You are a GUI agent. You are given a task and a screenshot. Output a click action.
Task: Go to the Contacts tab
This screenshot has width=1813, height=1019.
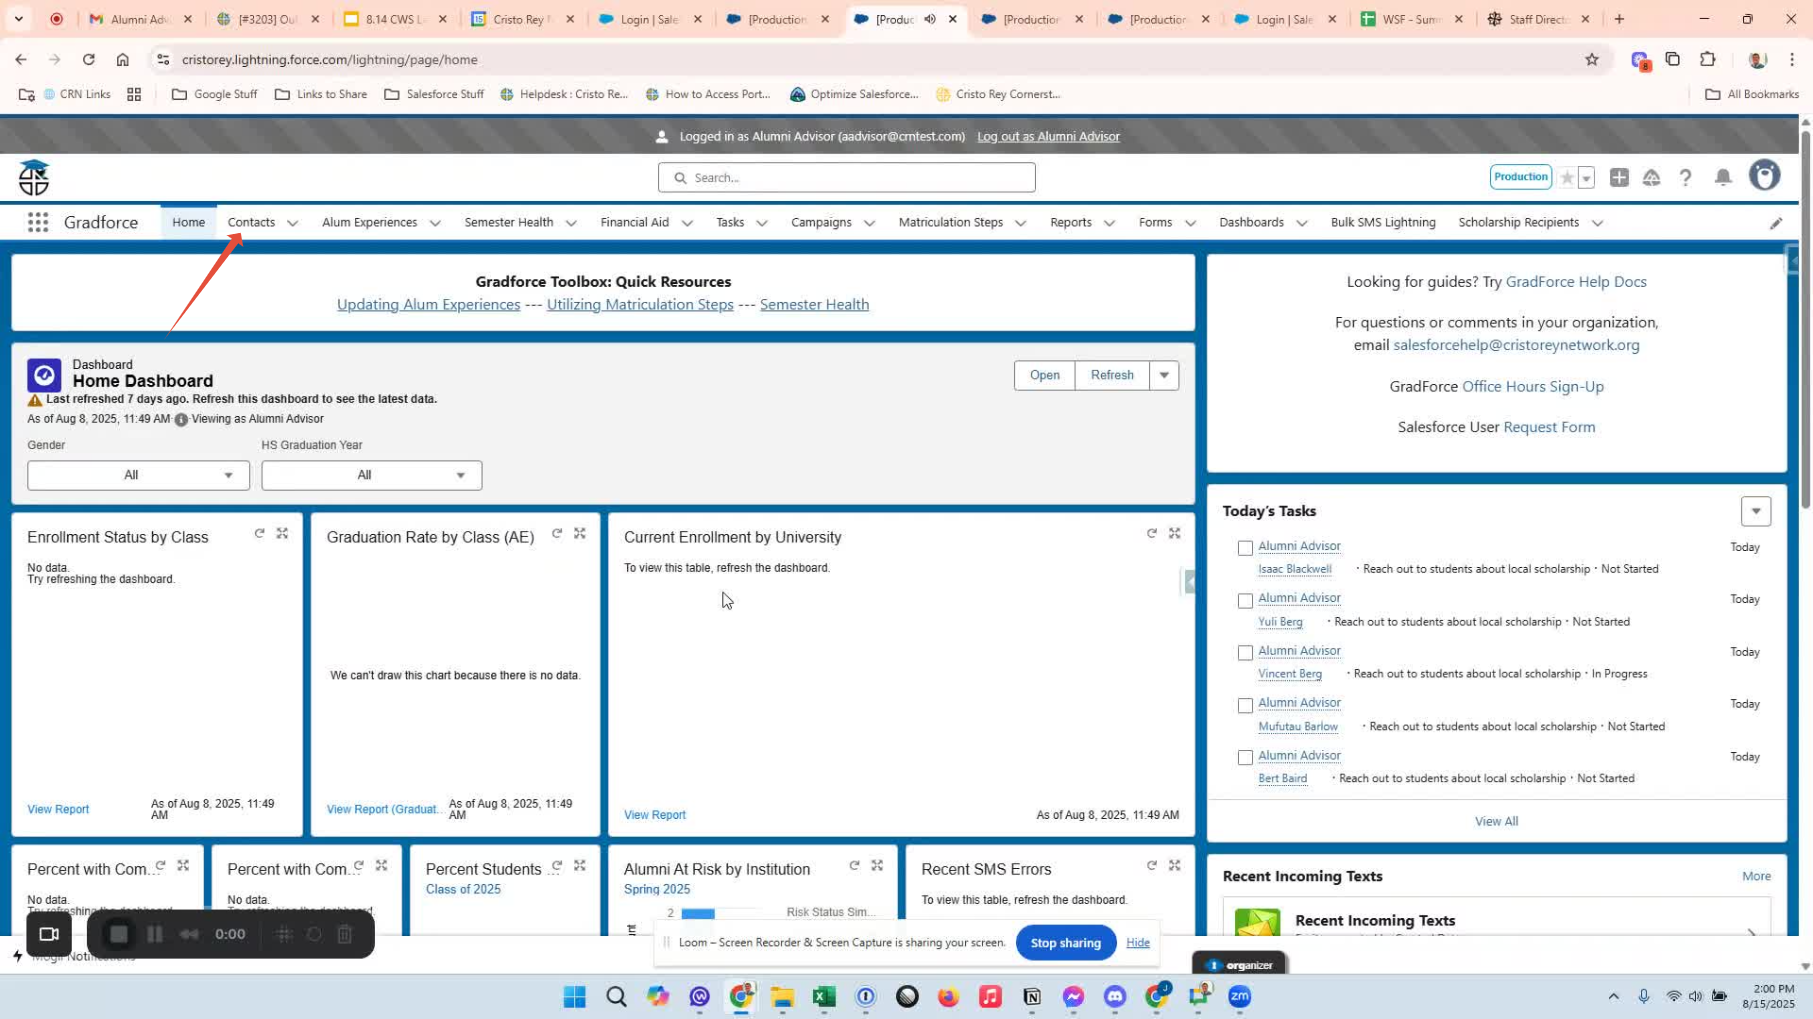251,223
